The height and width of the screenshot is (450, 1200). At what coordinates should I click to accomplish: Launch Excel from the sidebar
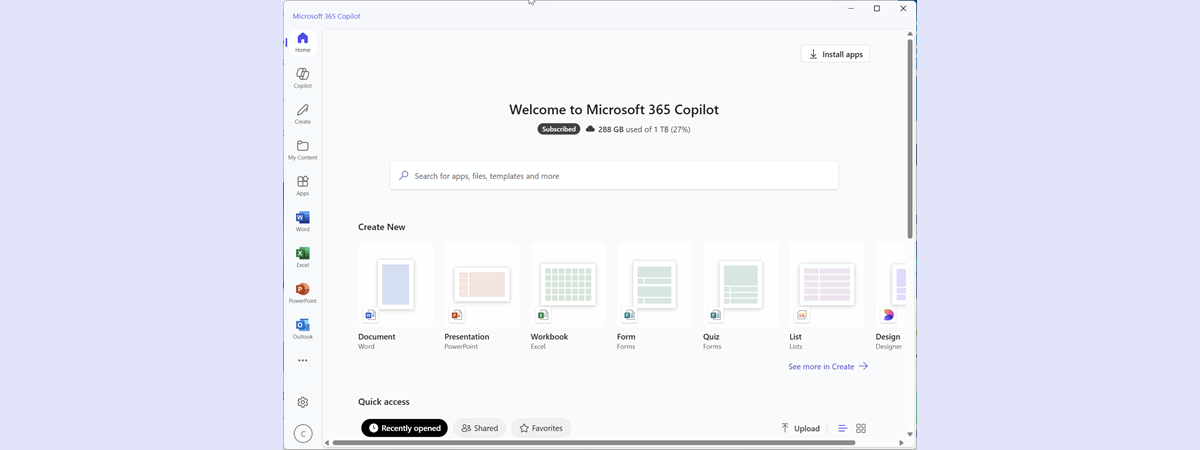302,258
